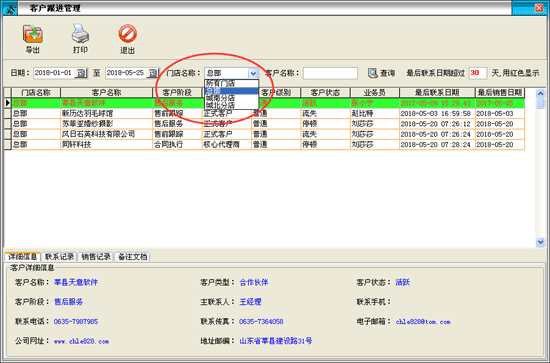Switch to the 详细信息 tab
The width and height of the screenshot is (550, 363).
coord(22,257)
